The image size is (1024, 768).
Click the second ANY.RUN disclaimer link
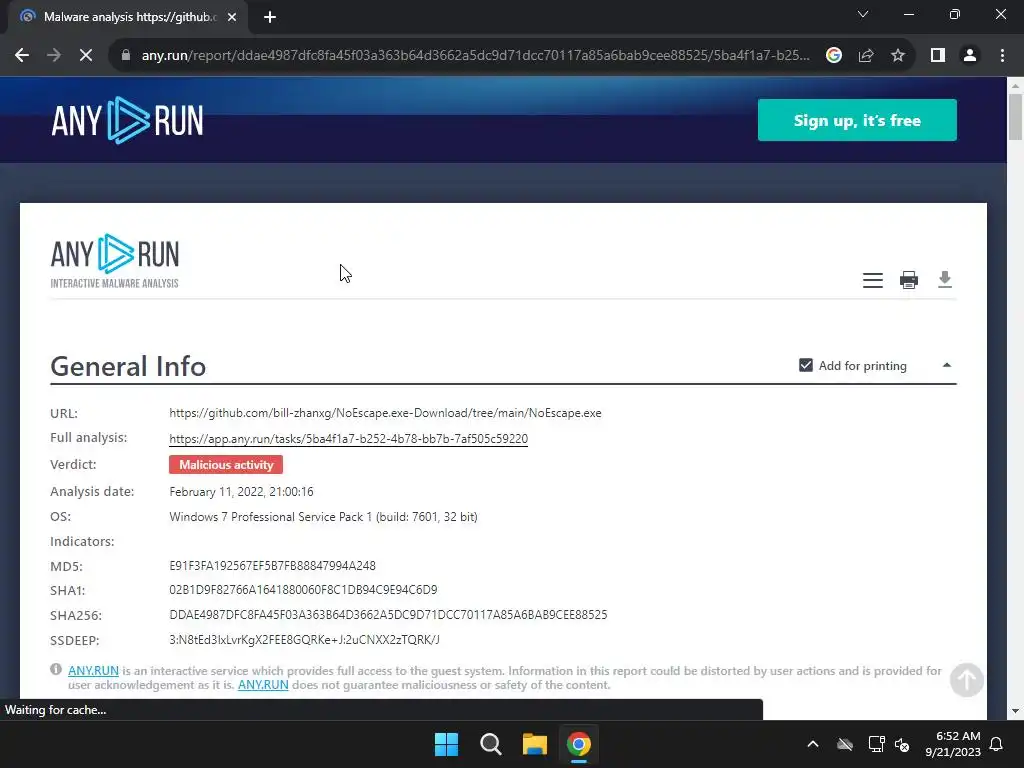point(263,685)
